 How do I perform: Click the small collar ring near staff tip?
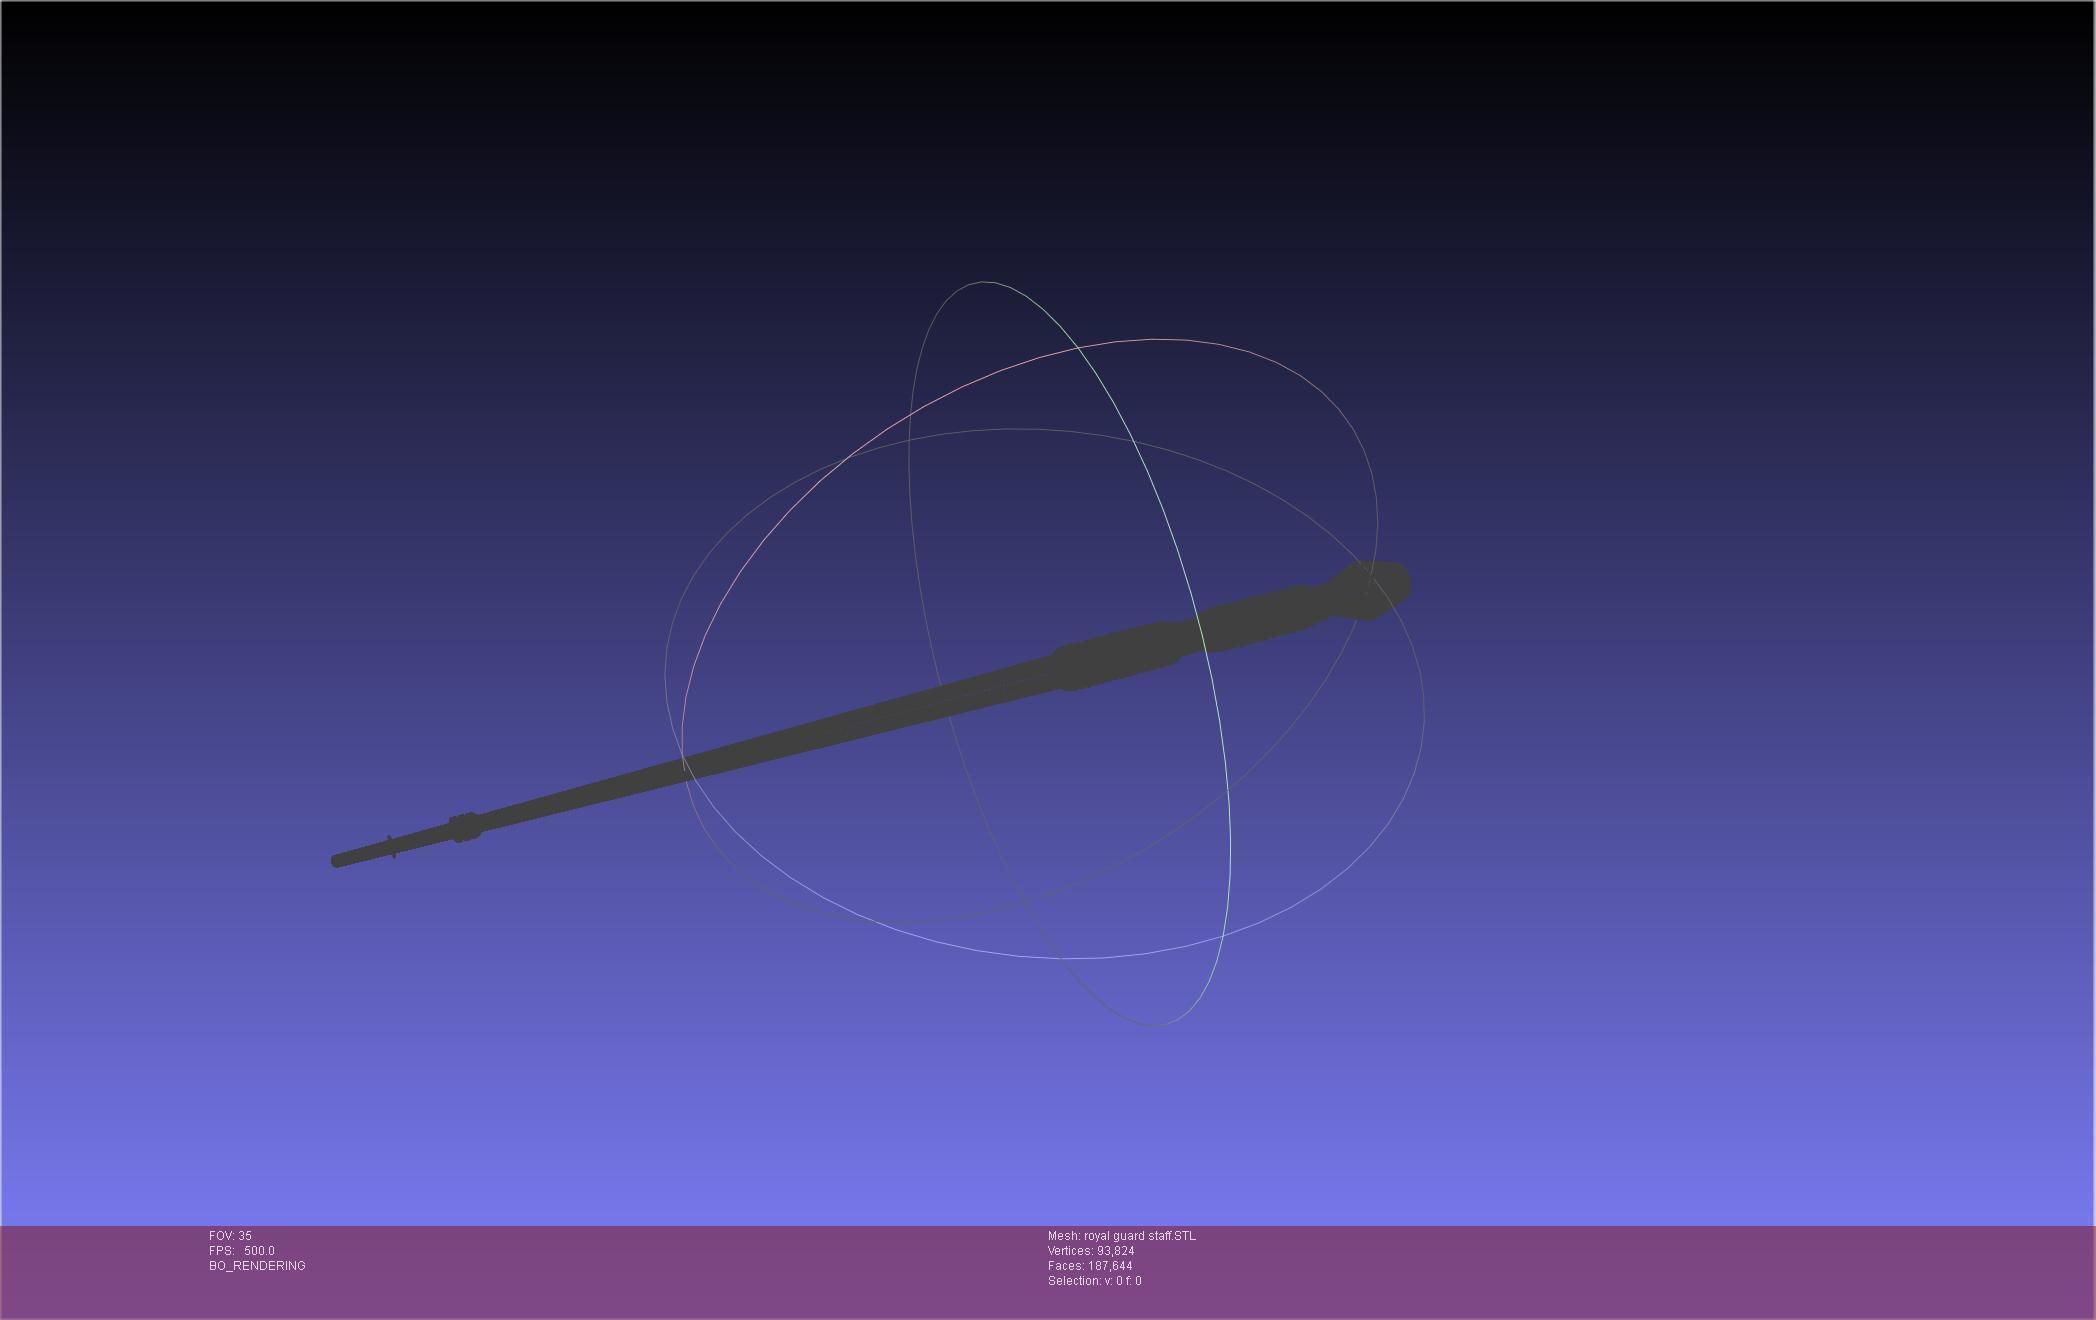click(463, 828)
